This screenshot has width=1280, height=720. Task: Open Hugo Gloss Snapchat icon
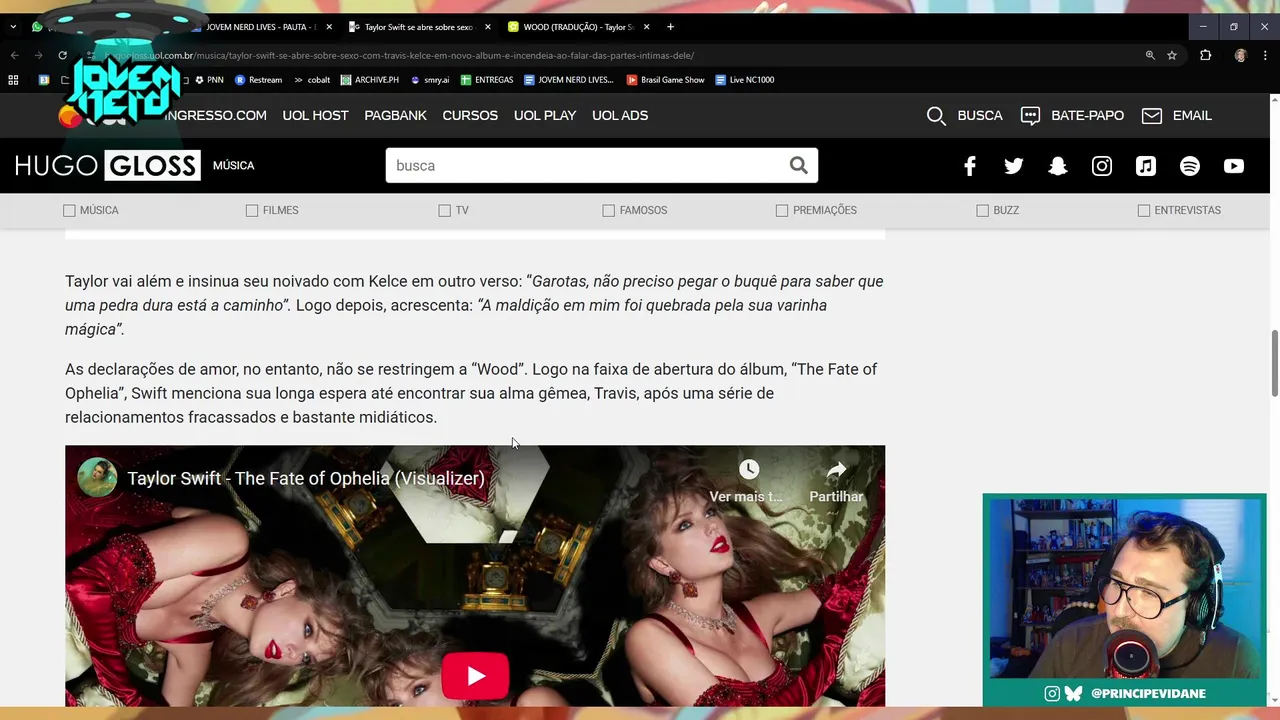(1058, 166)
